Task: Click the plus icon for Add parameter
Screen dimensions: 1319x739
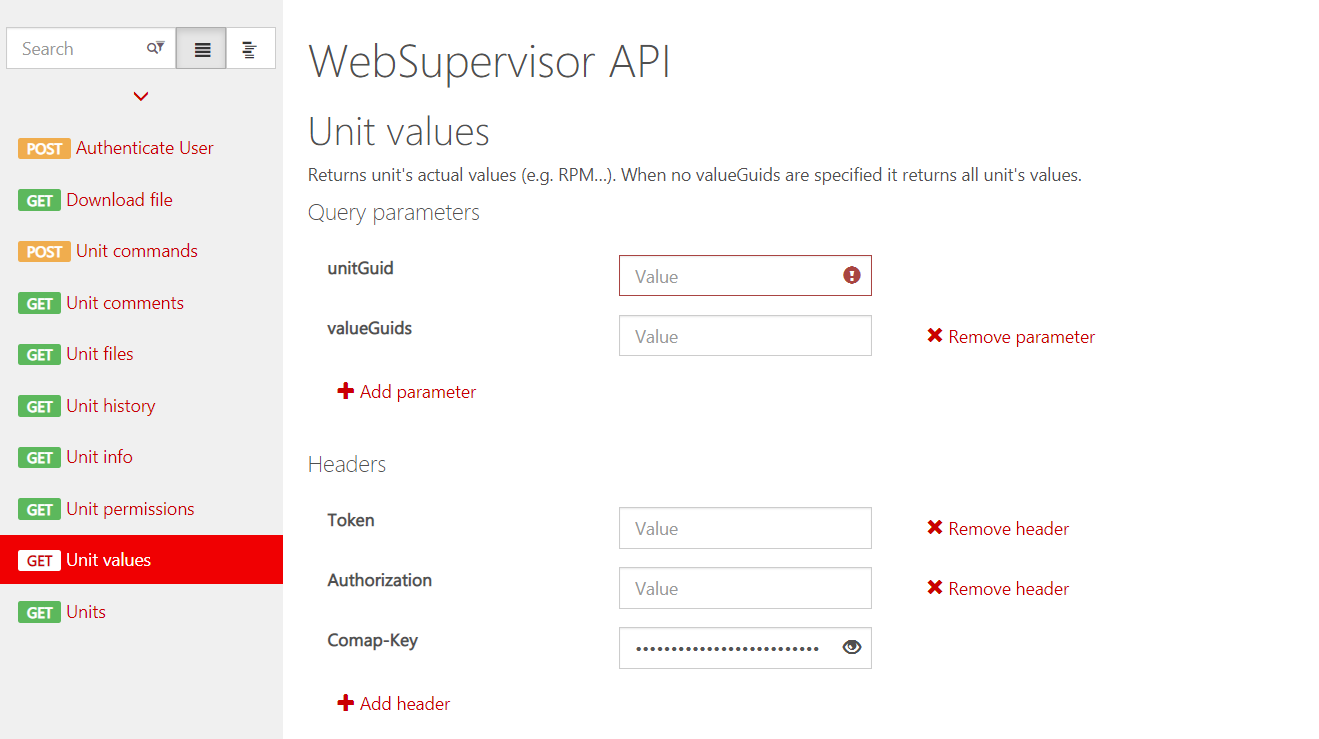Action: [x=346, y=391]
